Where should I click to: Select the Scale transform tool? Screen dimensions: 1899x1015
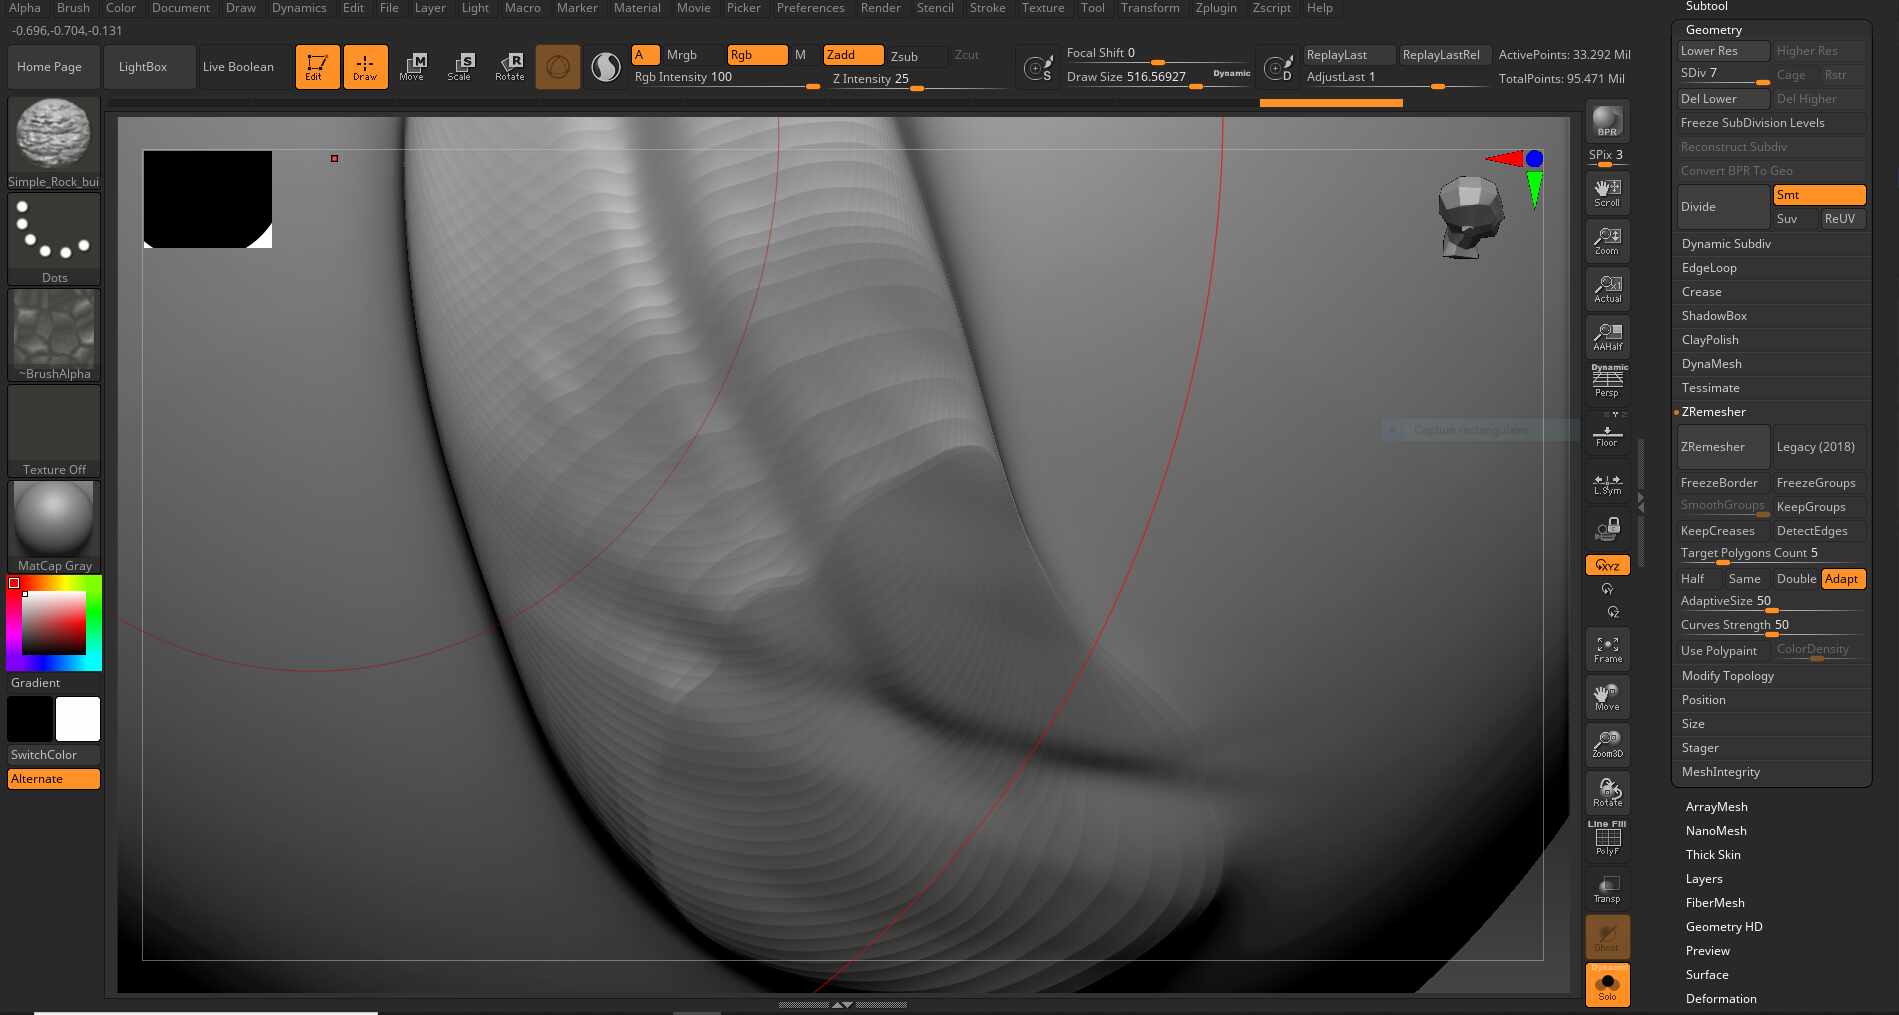coord(460,66)
